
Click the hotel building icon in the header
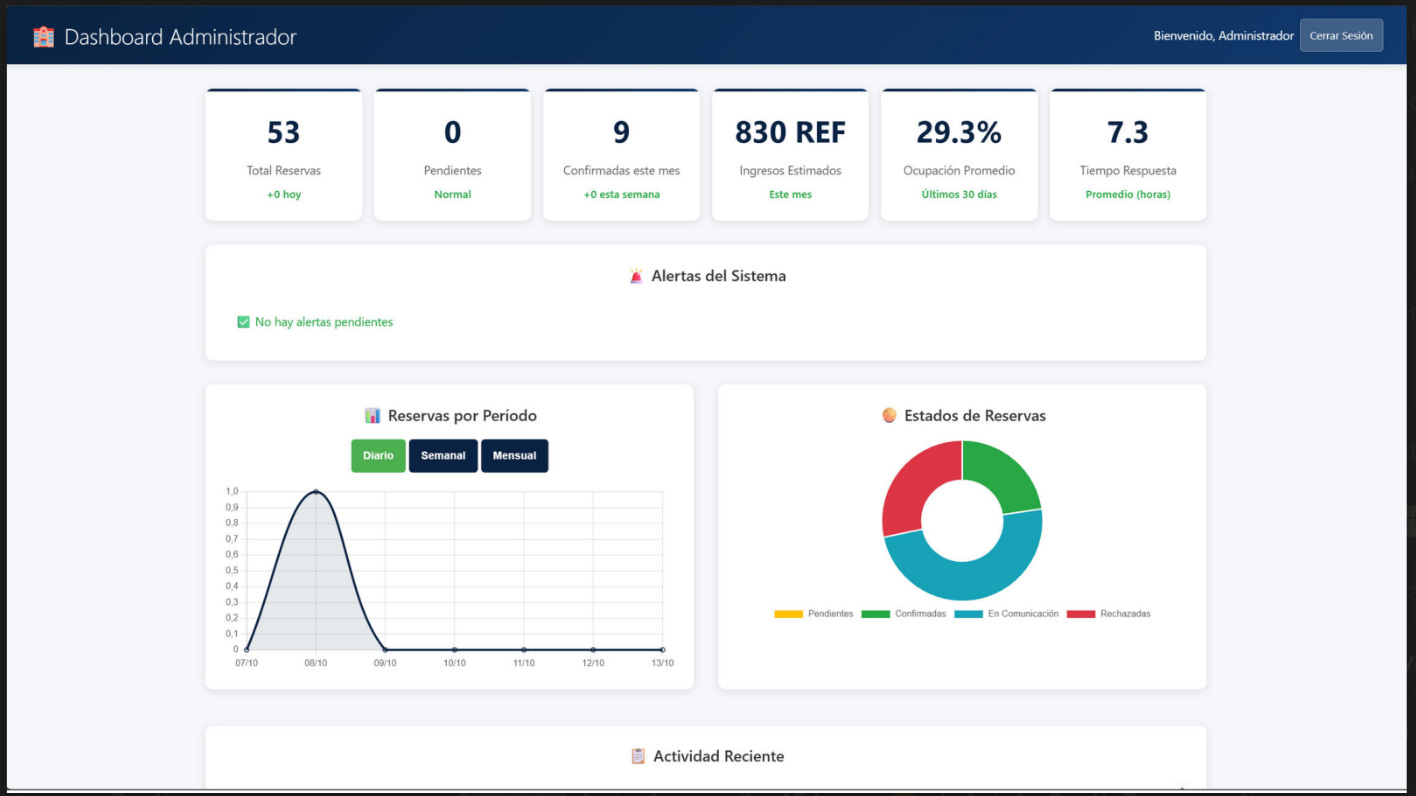42,35
